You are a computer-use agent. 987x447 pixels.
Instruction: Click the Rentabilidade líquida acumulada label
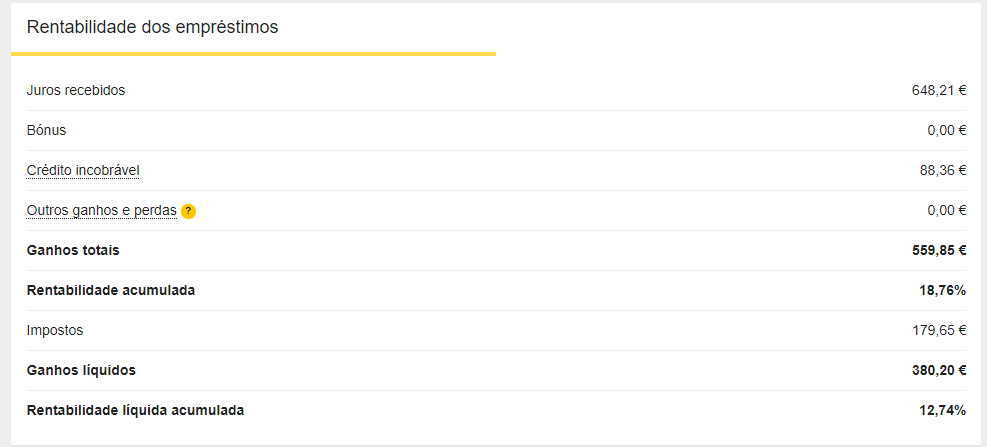[135, 410]
